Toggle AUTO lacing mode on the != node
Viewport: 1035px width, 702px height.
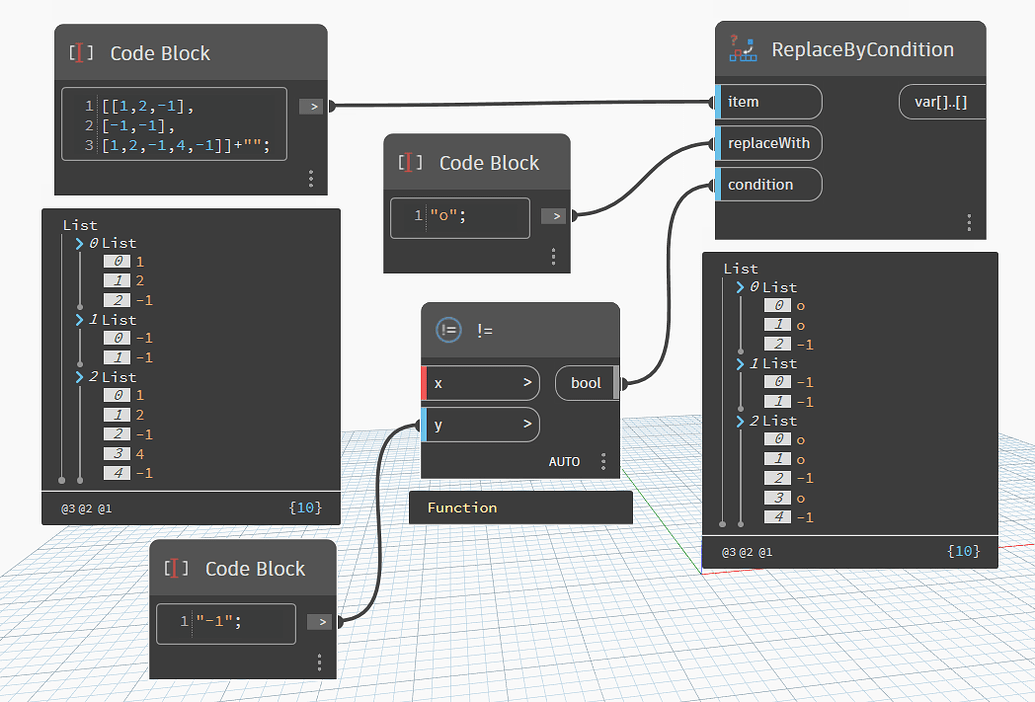tap(564, 461)
